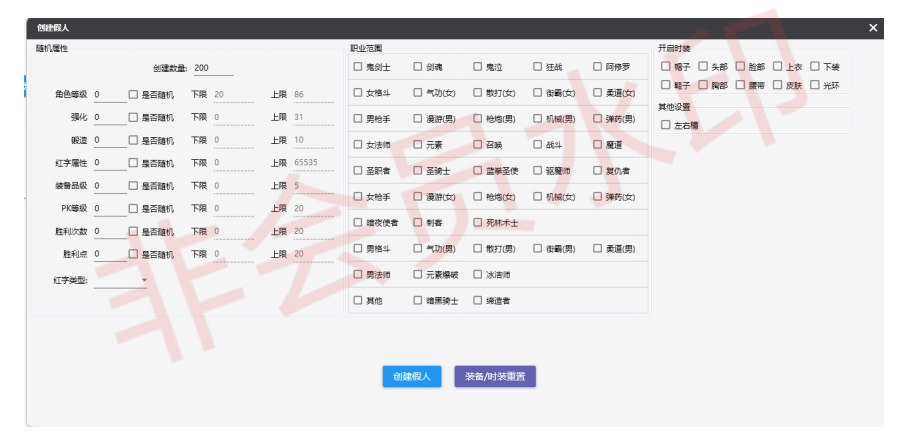Check the 蓝拳圣使 checkbox
This screenshot has width=914, height=435.
(x=478, y=170)
